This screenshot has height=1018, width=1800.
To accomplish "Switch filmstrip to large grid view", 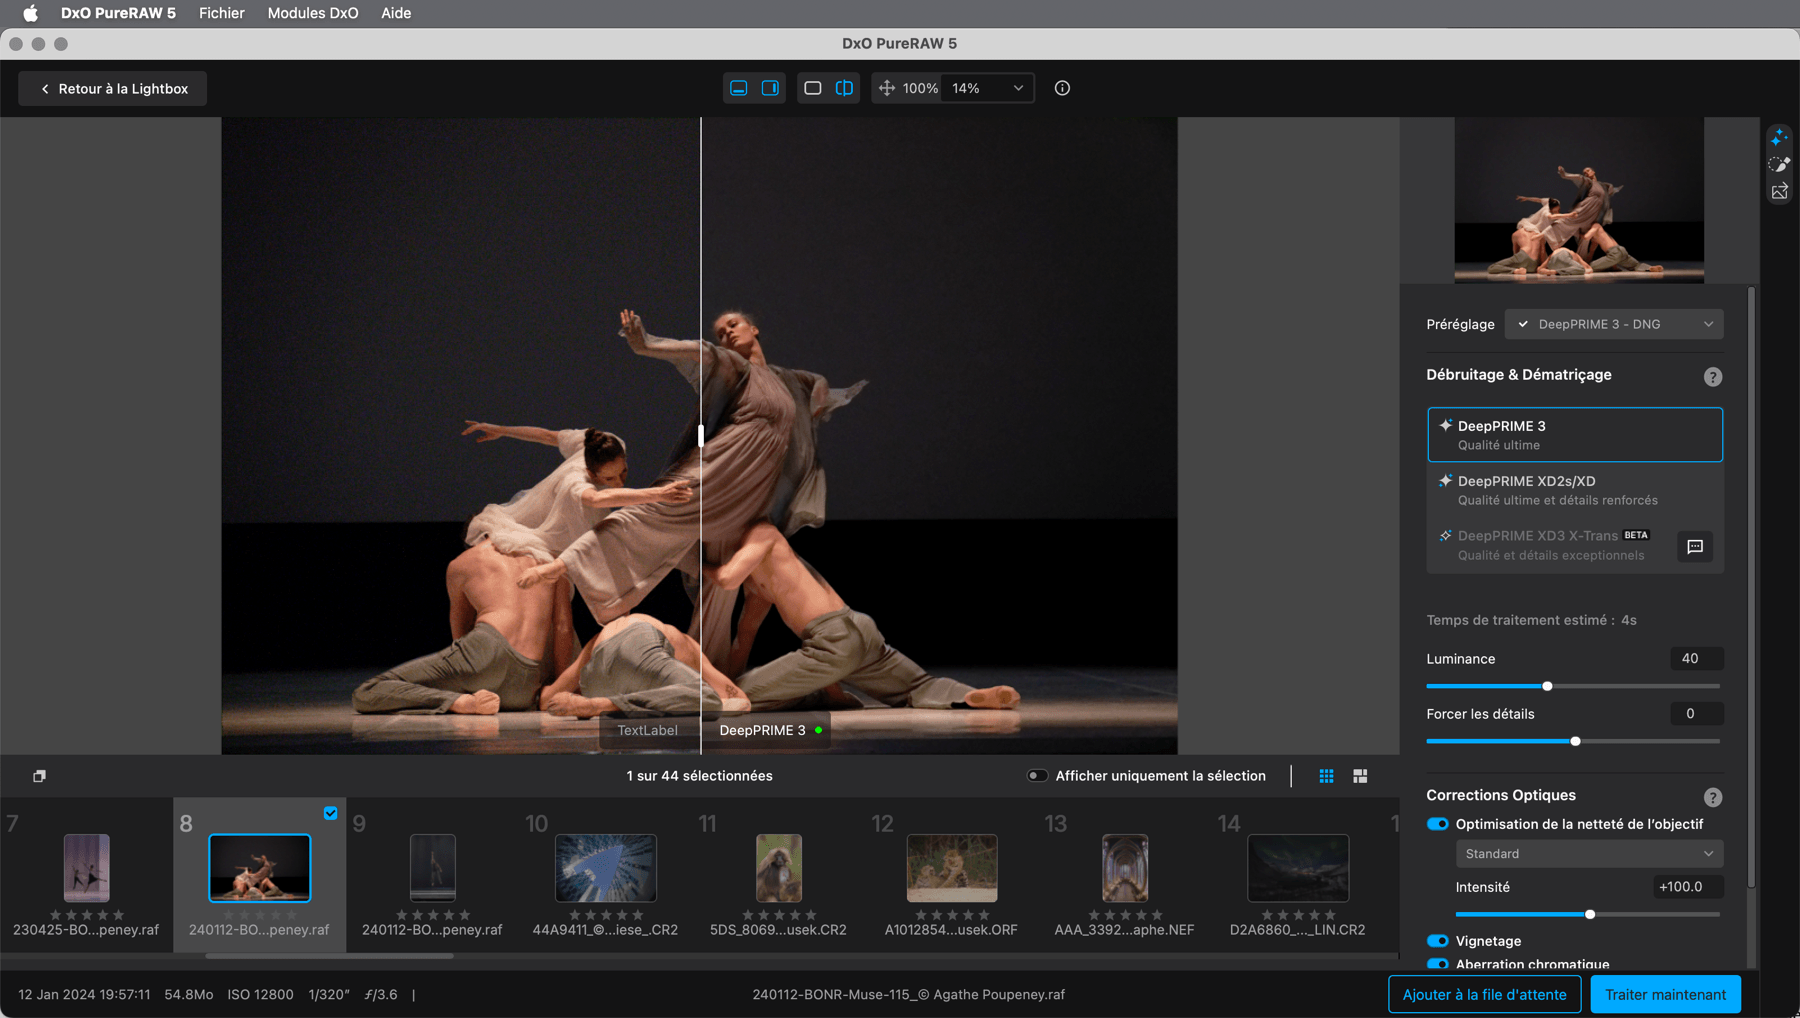I will [x=1360, y=776].
